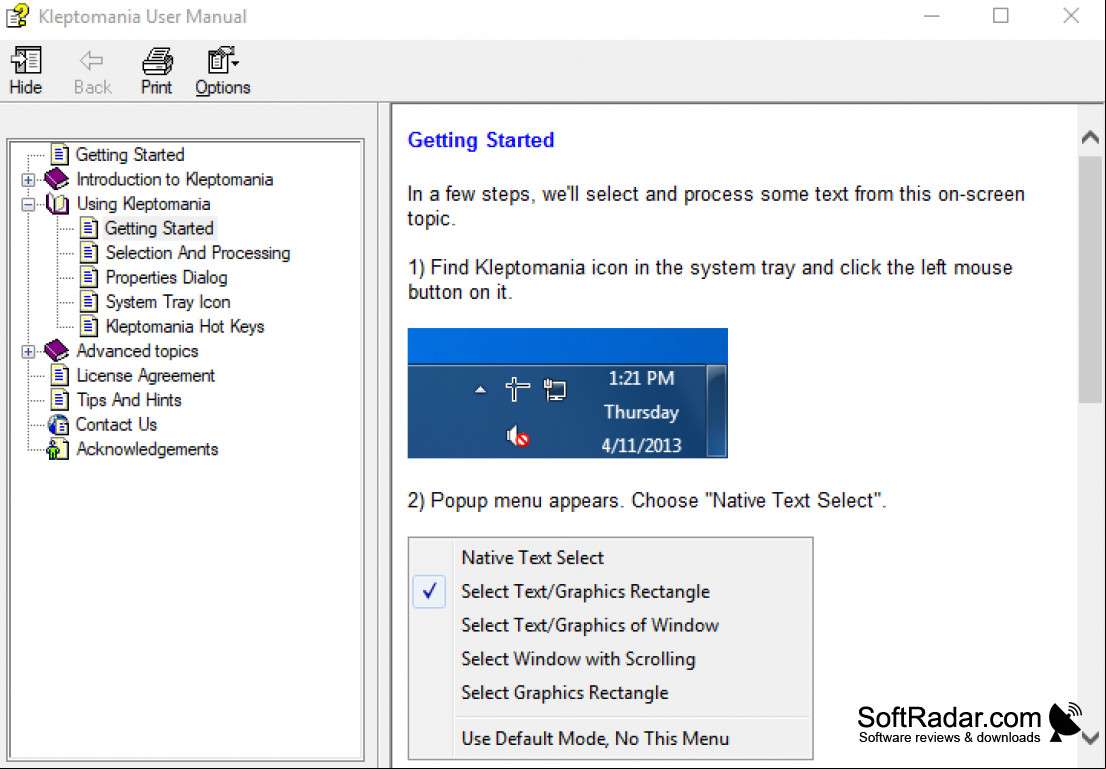
Task: Open the Selection And Processing topic
Action: click(x=198, y=253)
